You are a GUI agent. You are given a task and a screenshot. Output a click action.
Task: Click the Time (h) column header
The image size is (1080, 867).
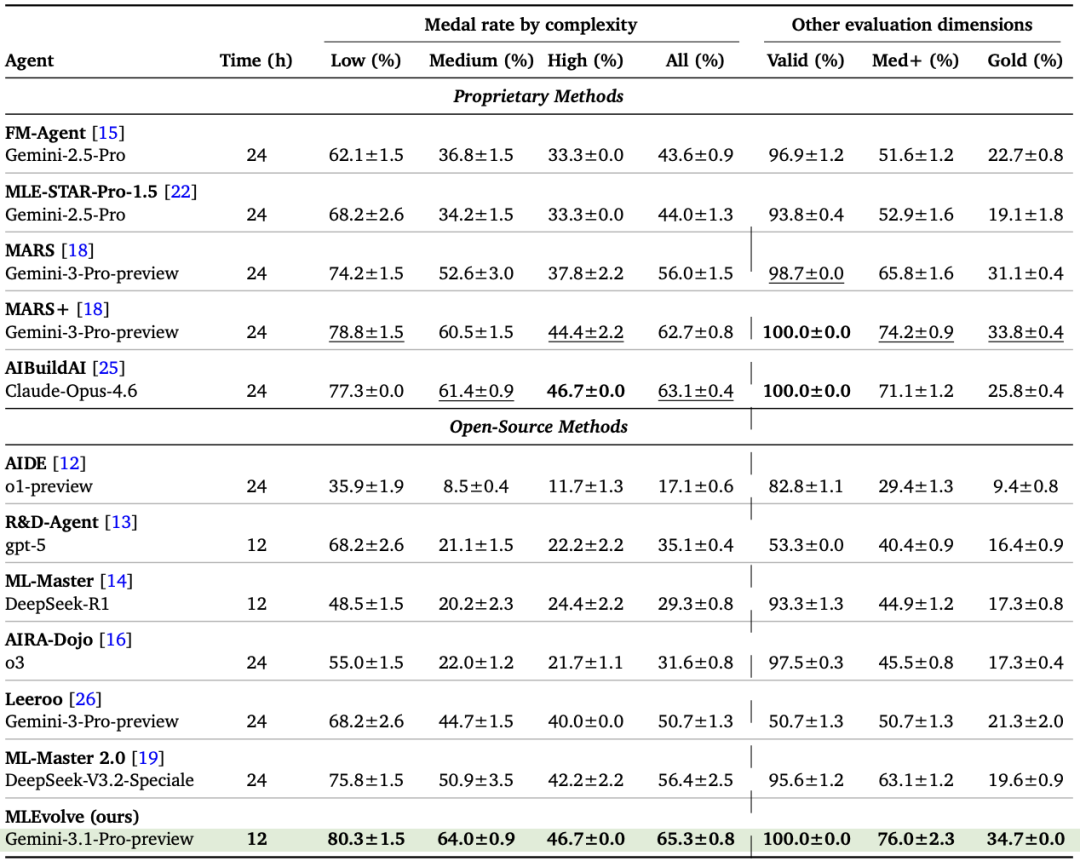(x=256, y=61)
